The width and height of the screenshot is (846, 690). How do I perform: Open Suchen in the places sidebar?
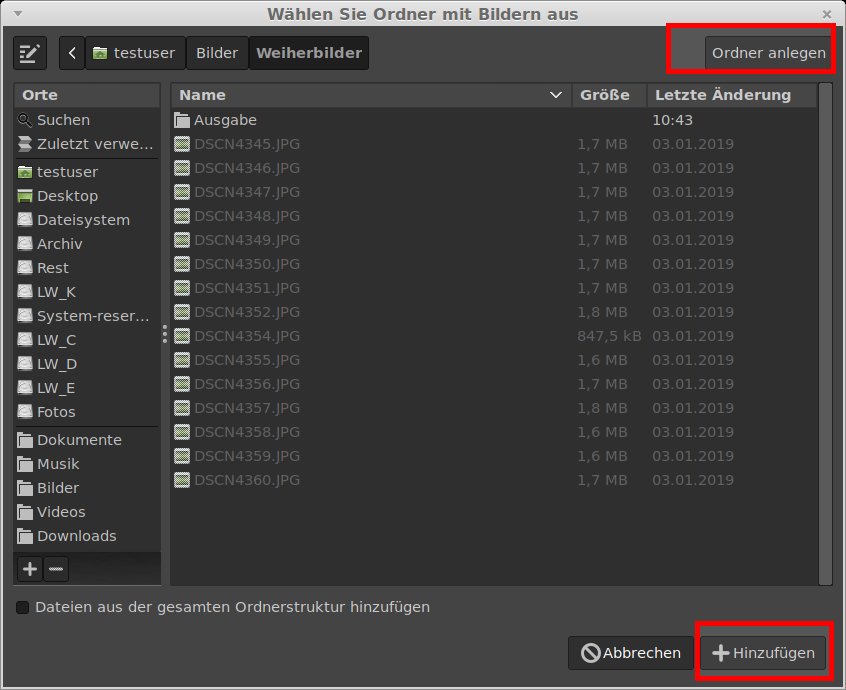[x=87, y=120]
